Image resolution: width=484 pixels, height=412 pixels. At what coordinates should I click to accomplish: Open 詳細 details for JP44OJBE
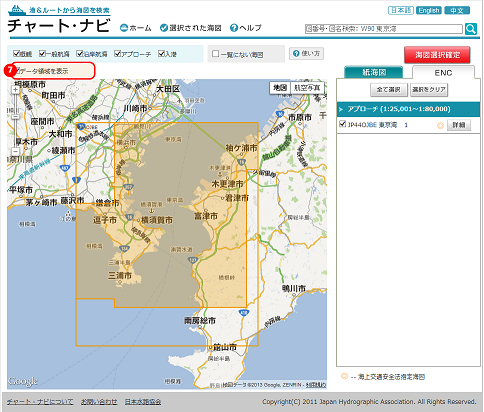459,125
